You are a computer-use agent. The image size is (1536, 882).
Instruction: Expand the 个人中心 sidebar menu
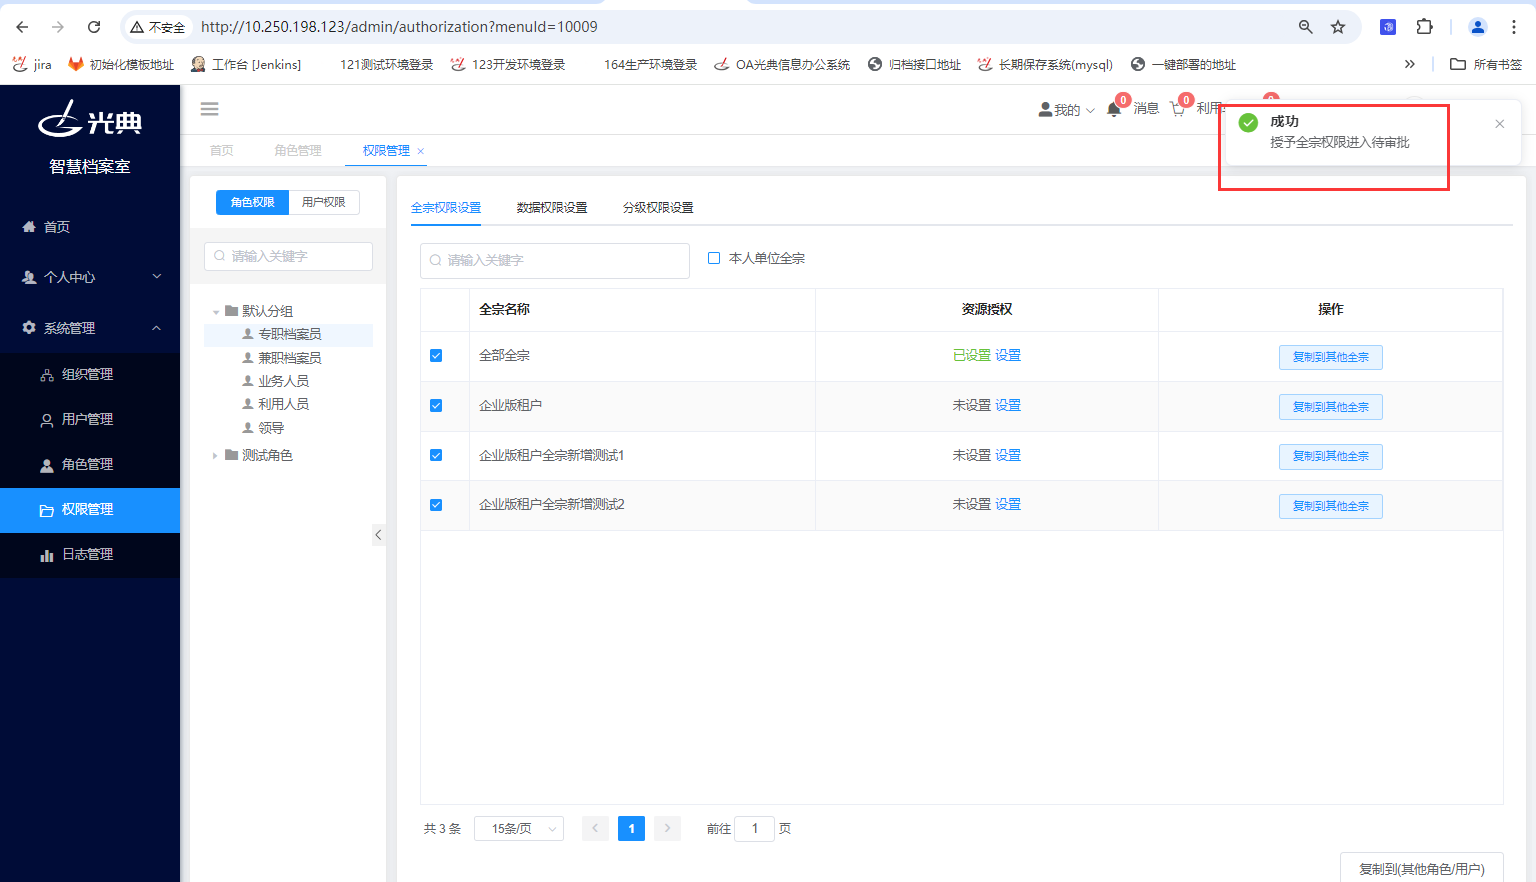(90, 277)
